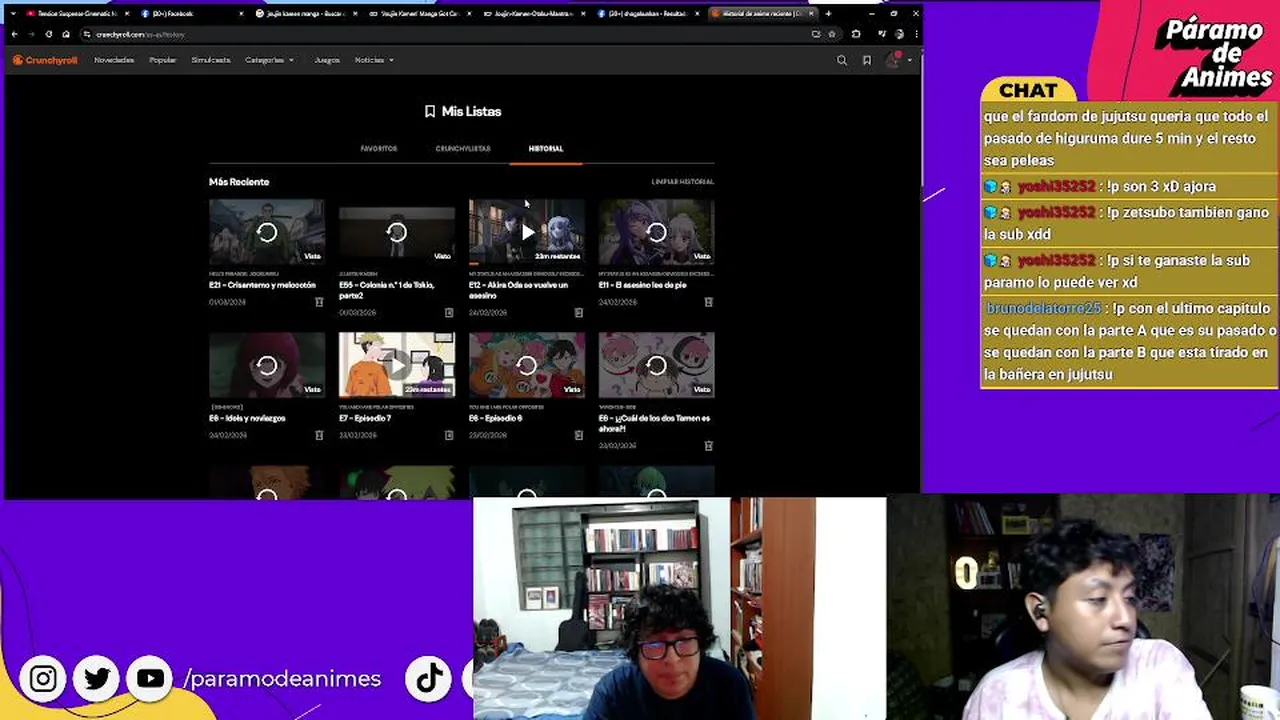Open the Popular menu item
This screenshot has width=1280, height=720.
pyautogui.click(x=163, y=60)
